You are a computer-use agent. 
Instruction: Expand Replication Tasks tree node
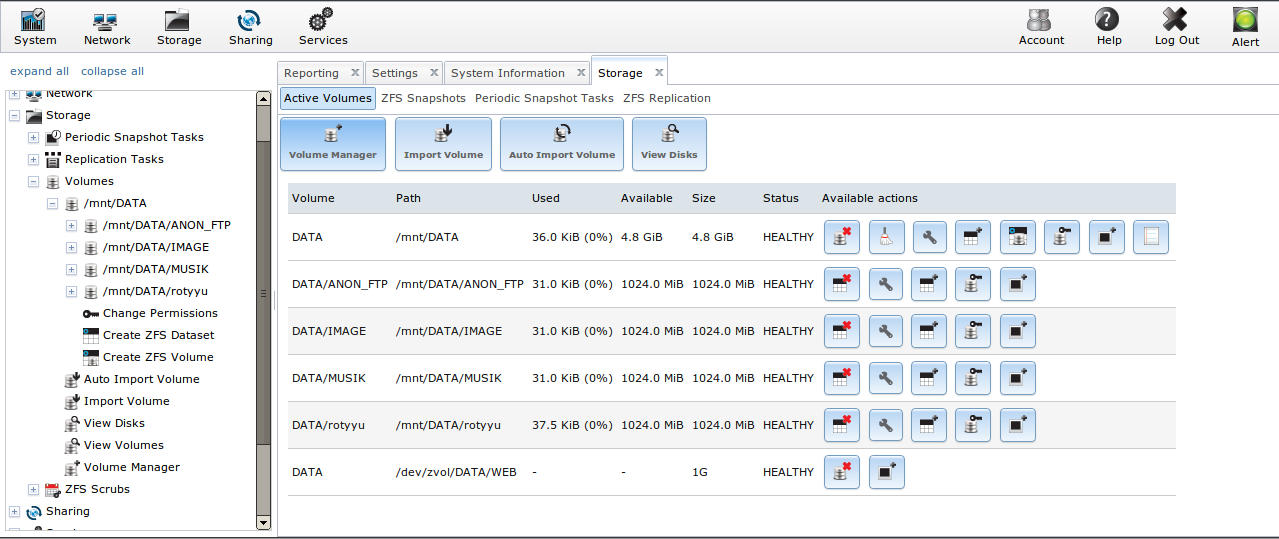click(x=33, y=159)
